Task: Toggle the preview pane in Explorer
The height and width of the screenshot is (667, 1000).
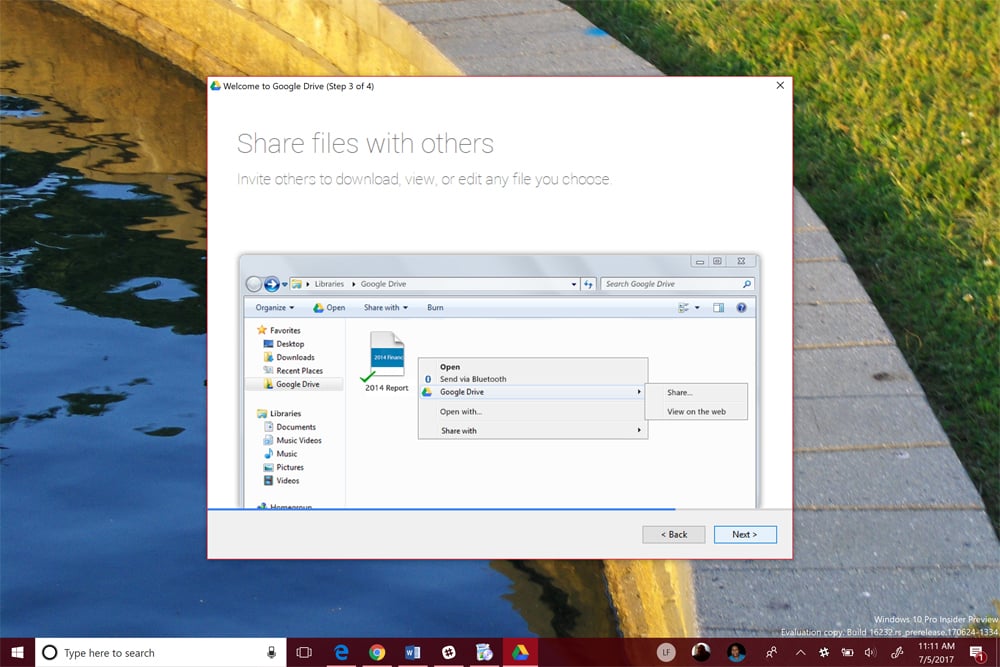Action: tap(717, 307)
